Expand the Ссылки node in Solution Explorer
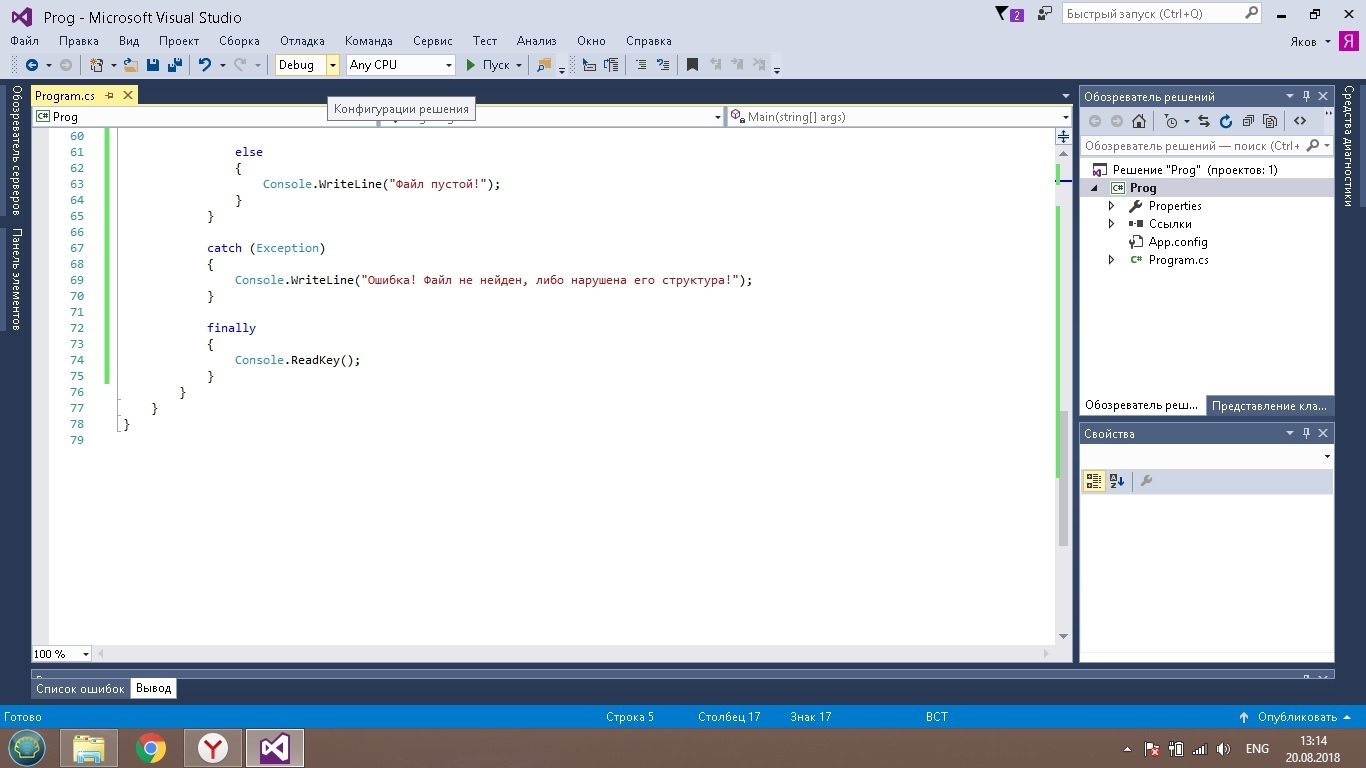Screen dimensions: 1366x768 (1111, 224)
